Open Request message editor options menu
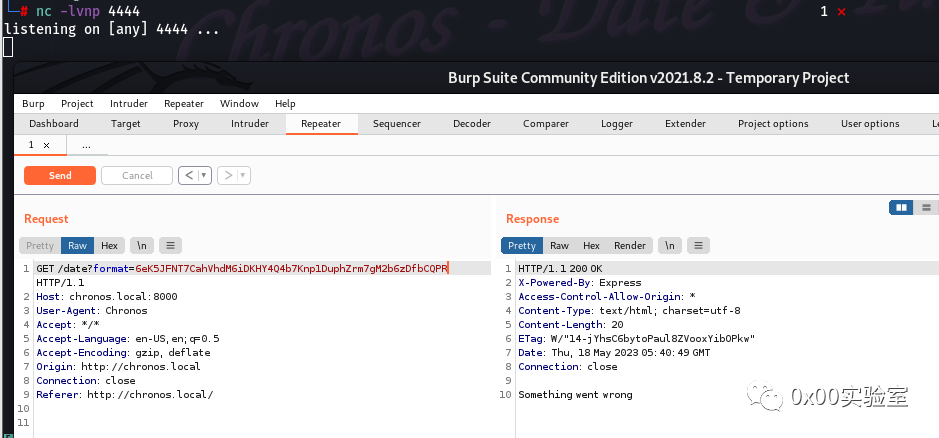 click(x=170, y=246)
